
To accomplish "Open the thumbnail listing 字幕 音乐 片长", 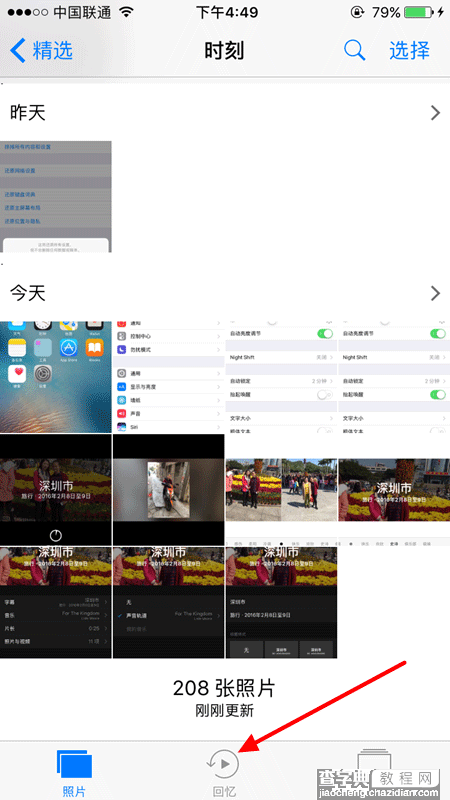I will point(56,603).
